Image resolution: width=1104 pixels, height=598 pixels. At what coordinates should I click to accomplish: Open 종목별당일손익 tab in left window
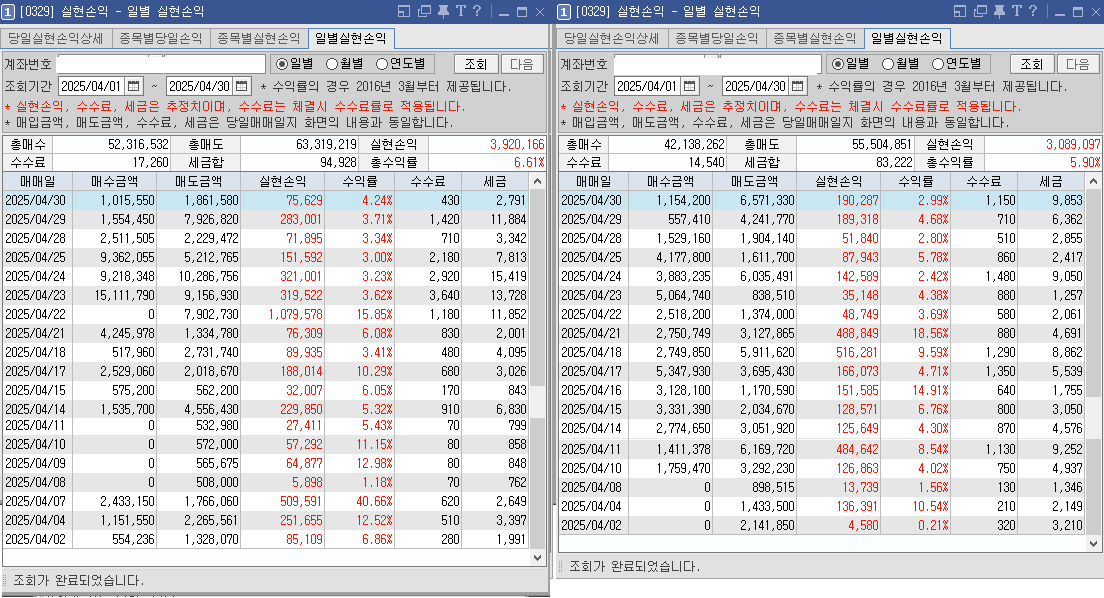(161, 38)
